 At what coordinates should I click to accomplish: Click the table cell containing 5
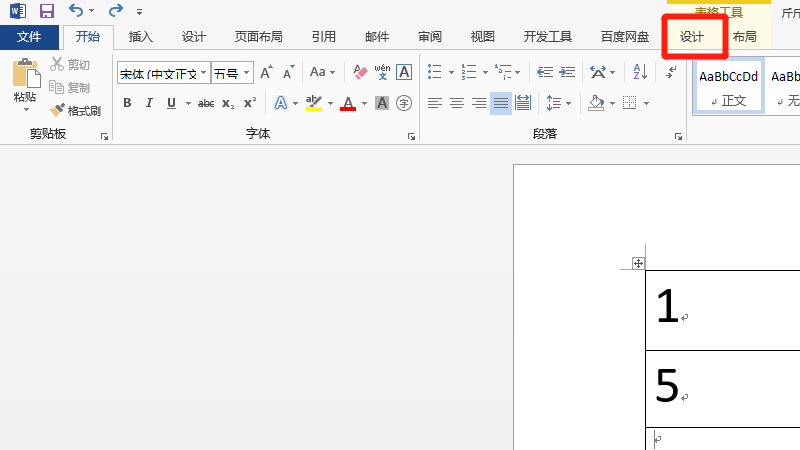click(722, 385)
